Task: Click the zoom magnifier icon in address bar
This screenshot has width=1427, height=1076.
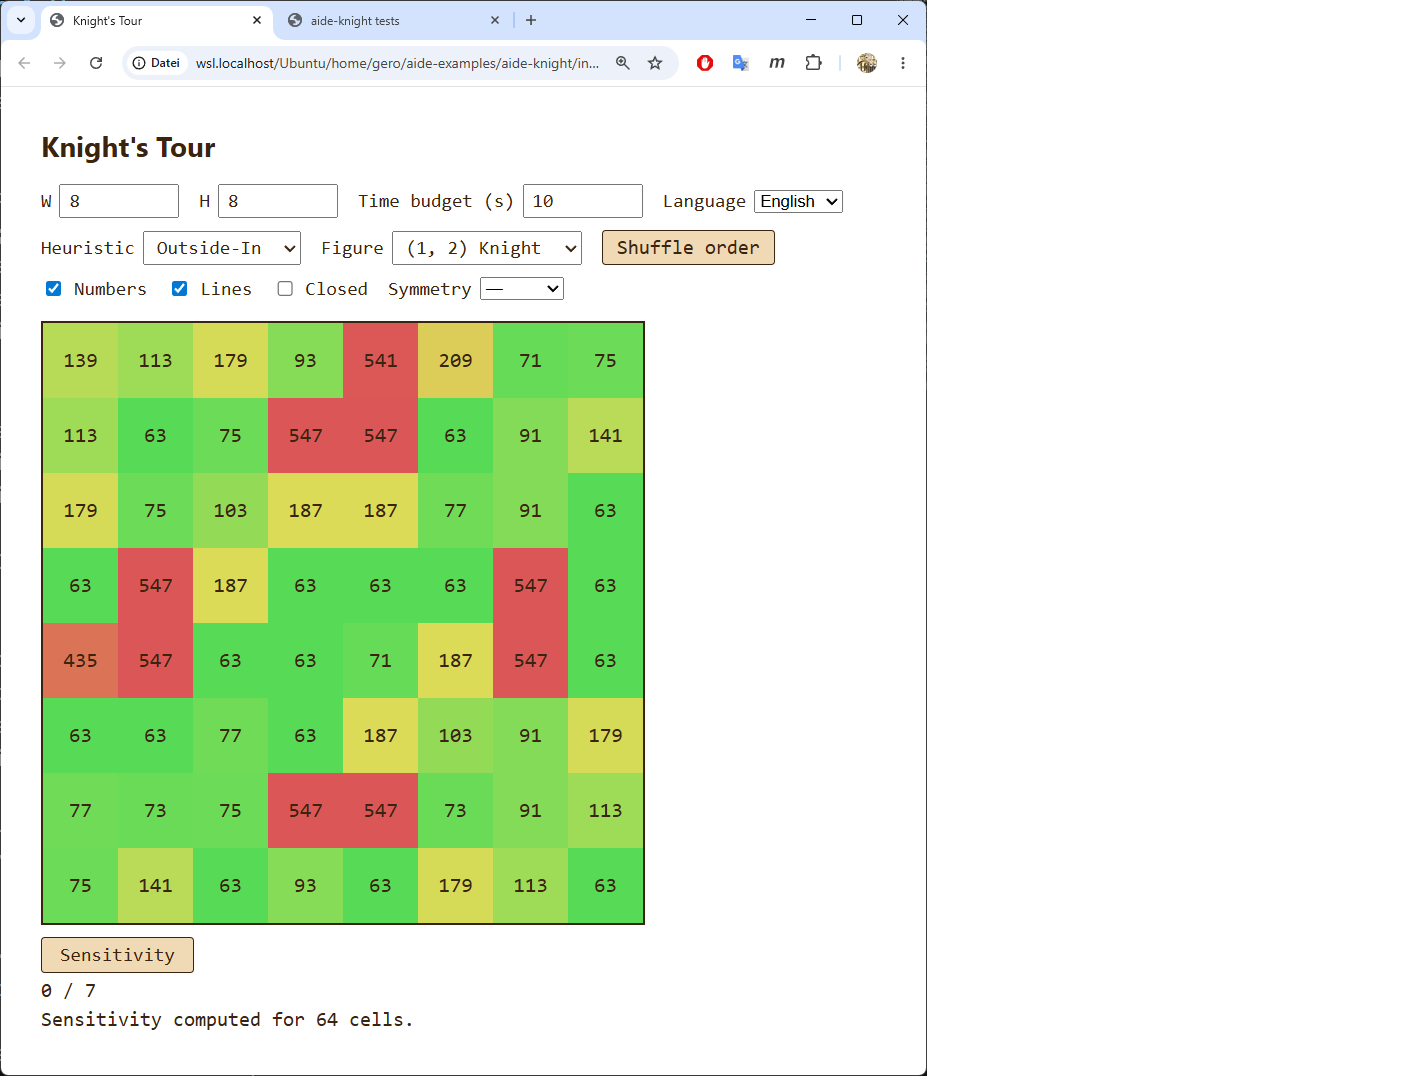Action: pyautogui.click(x=623, y=63)
